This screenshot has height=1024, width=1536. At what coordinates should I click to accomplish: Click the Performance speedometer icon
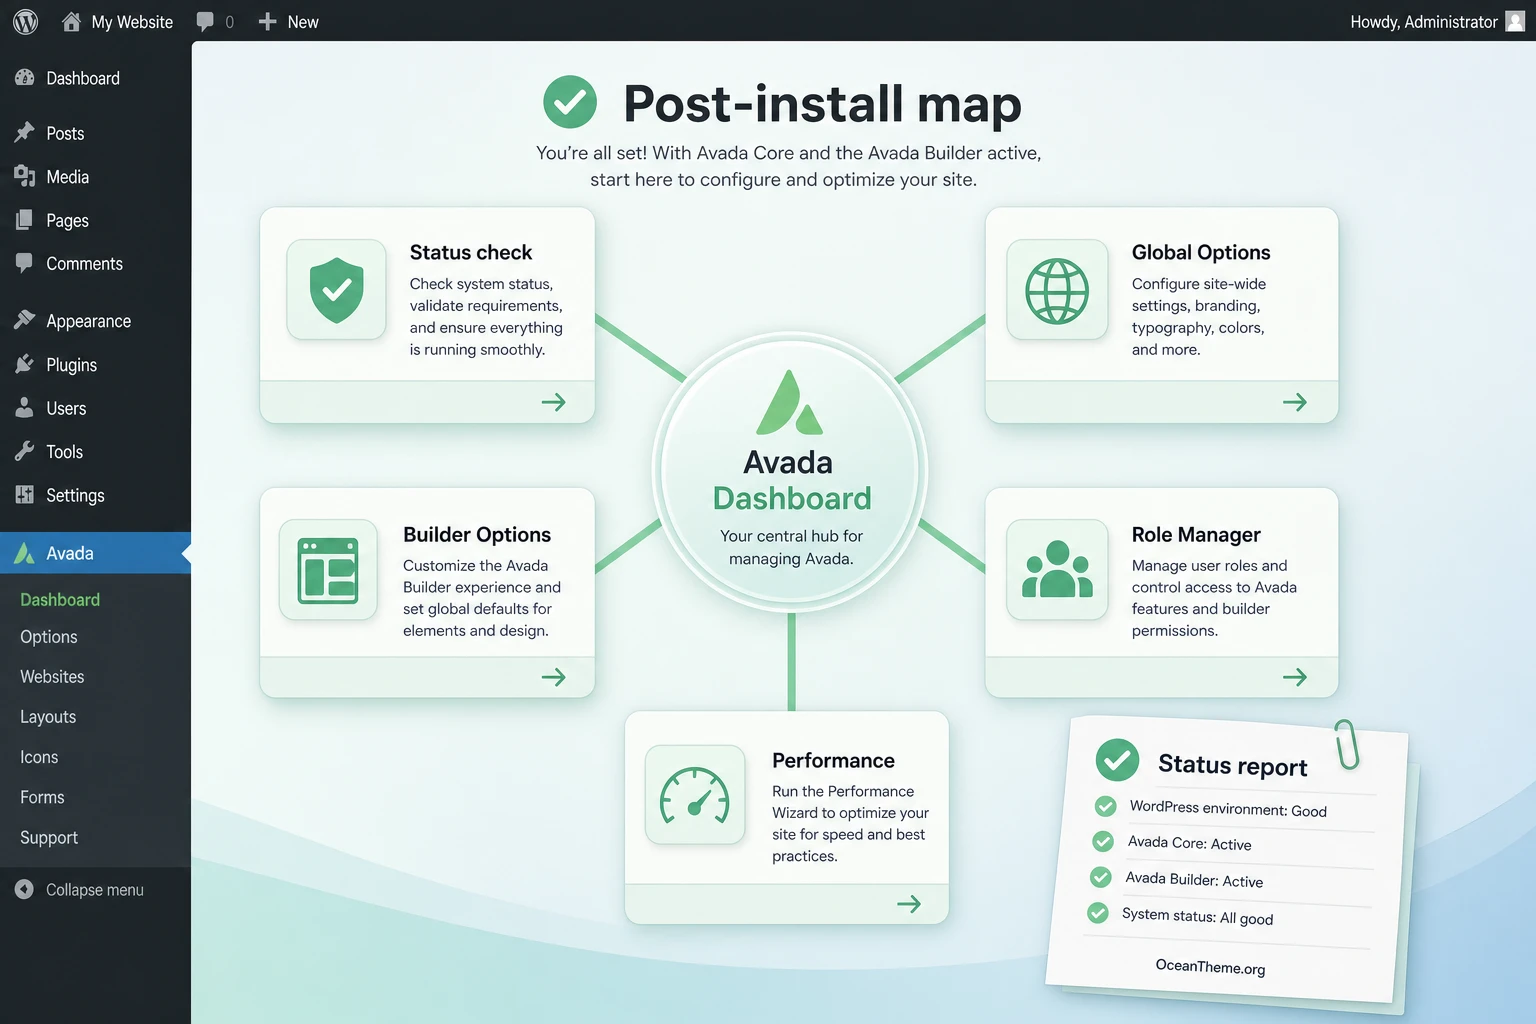click(695, 795)
